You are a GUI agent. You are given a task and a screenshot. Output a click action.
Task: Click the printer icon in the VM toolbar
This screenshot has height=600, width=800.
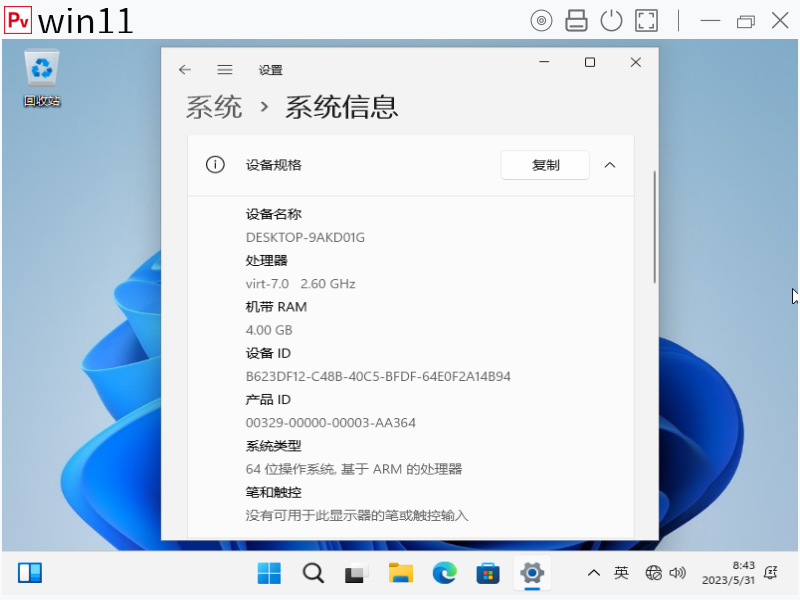576,21
